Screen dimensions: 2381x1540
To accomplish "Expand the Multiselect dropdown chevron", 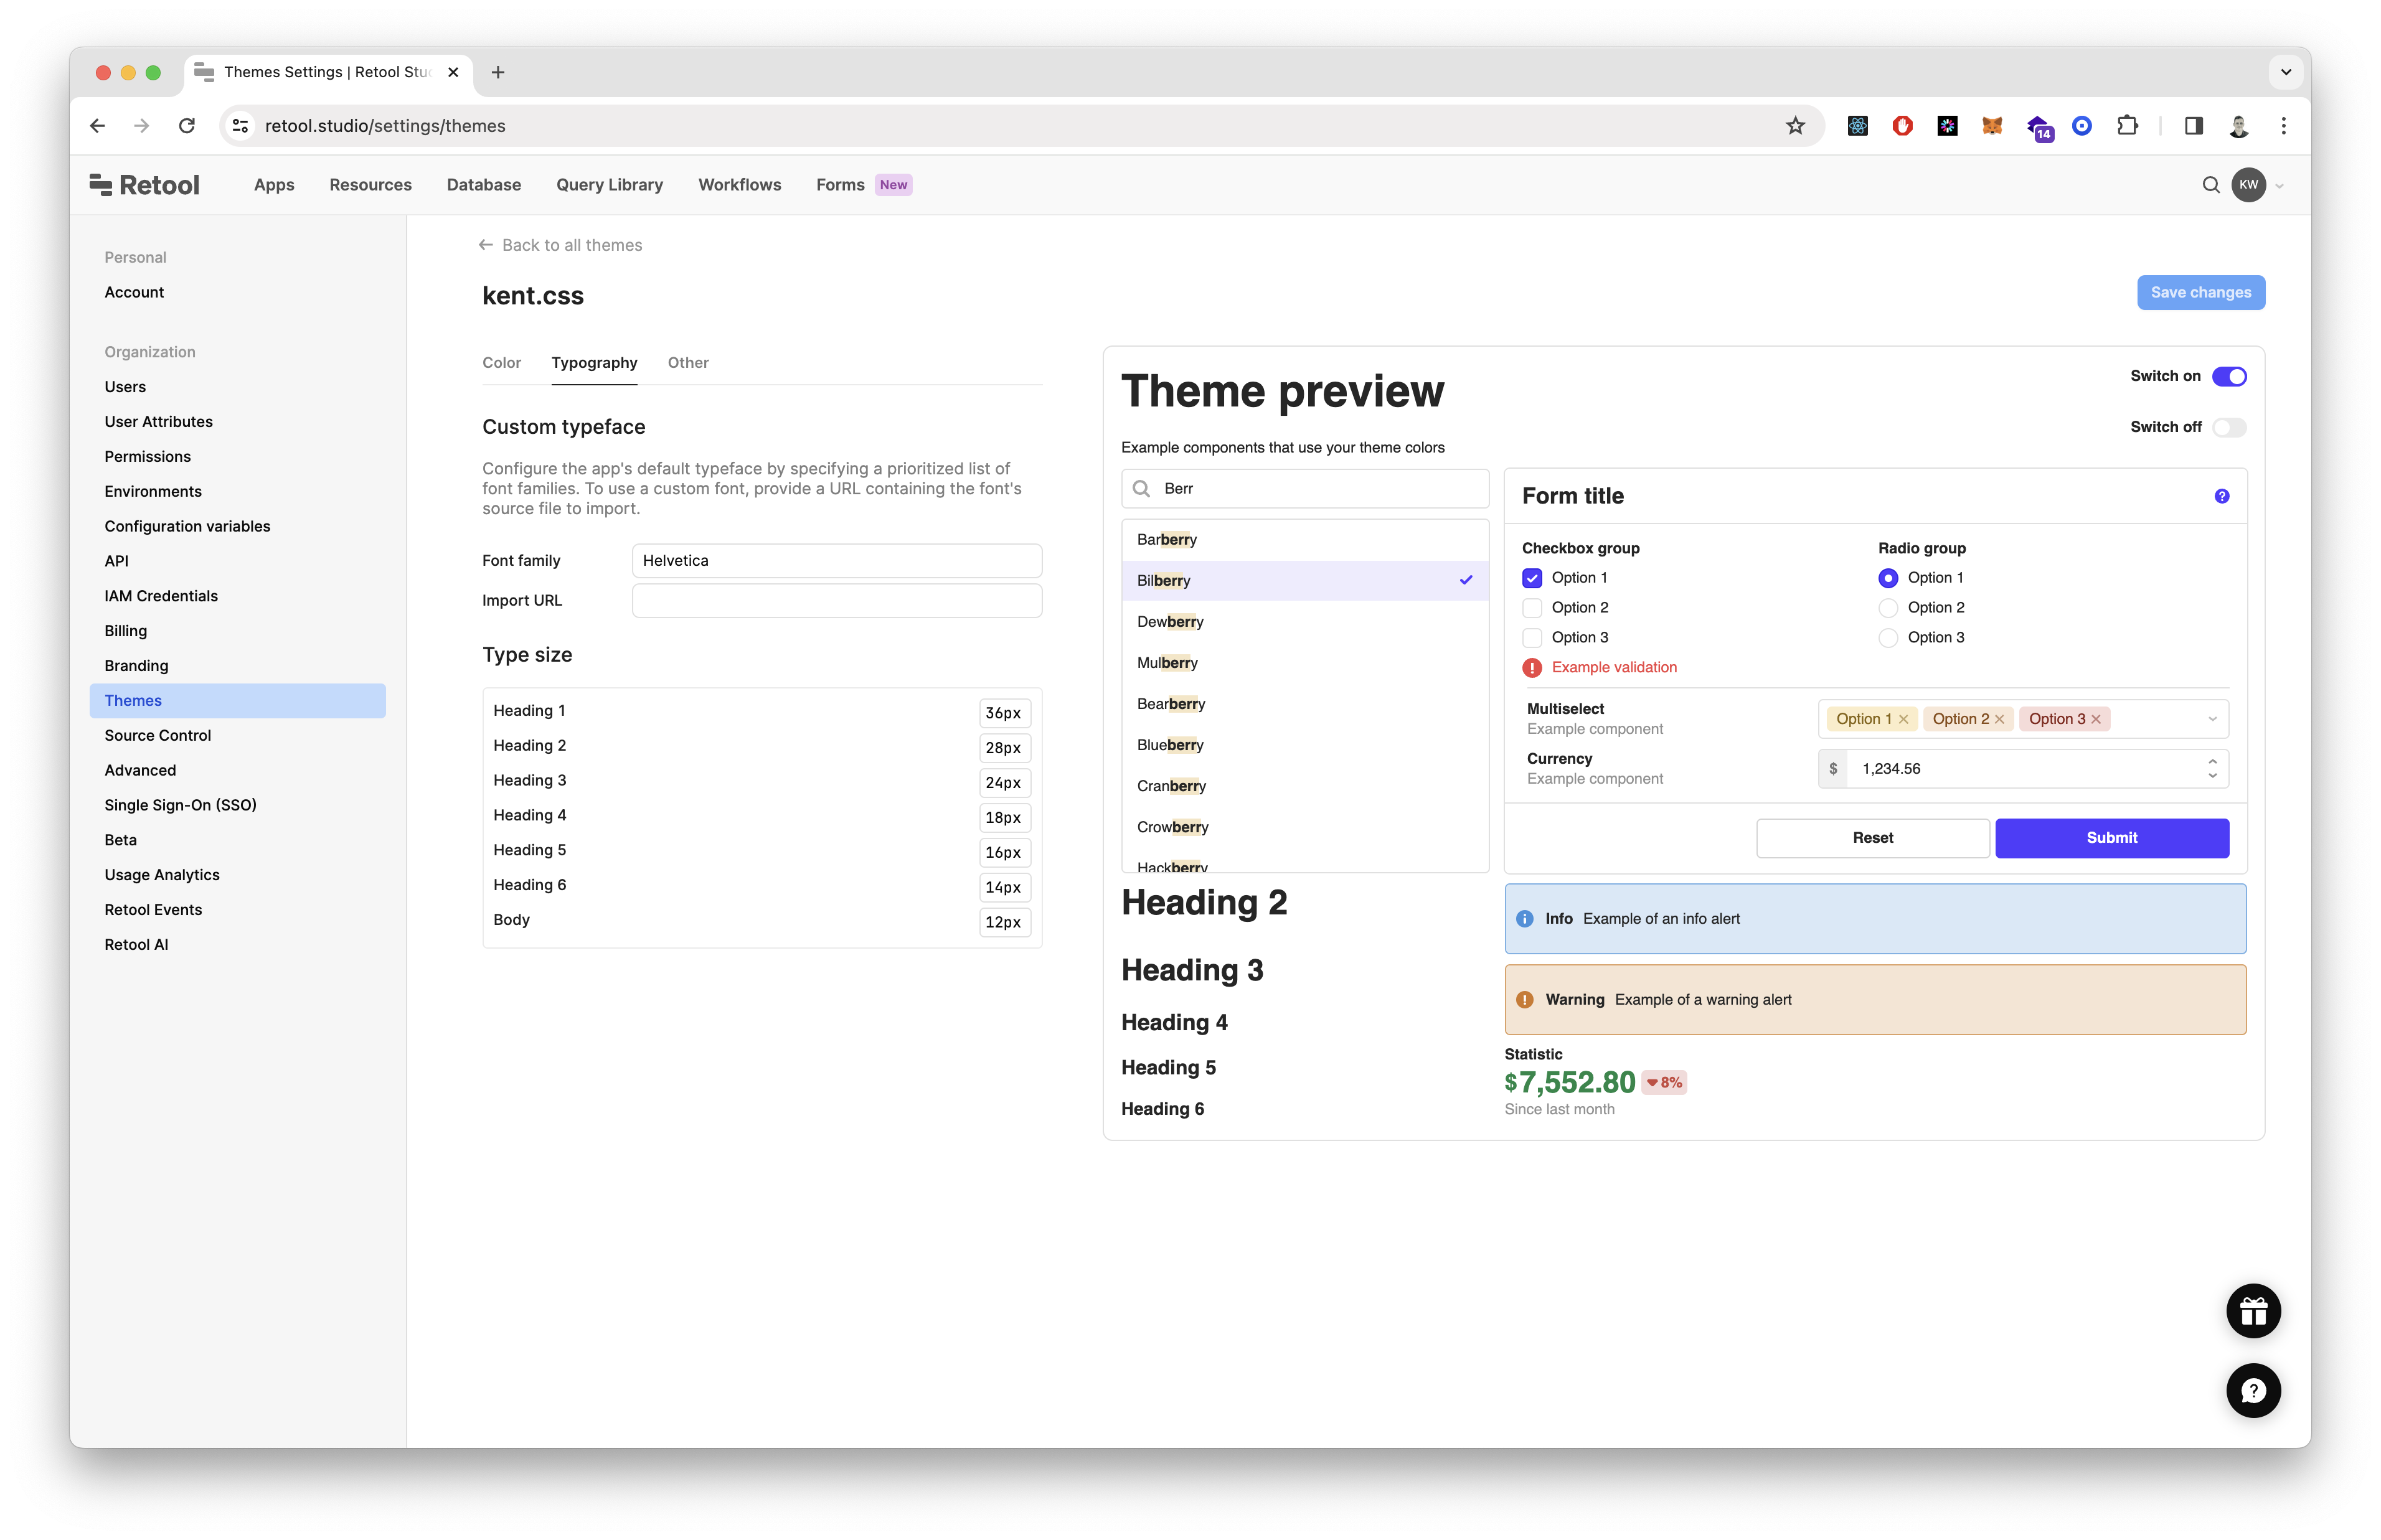I will point(2212,719).
